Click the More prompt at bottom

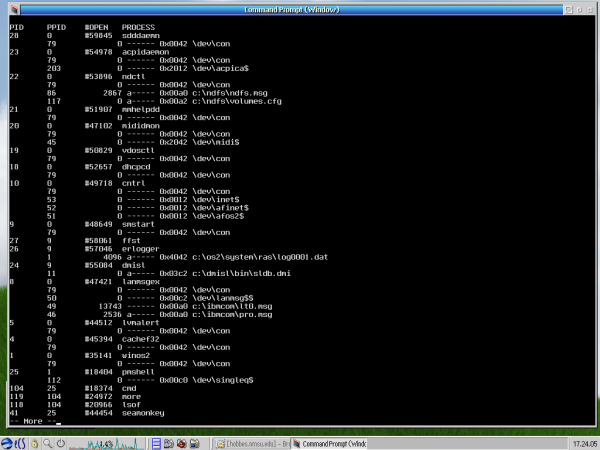pos(31,421)
